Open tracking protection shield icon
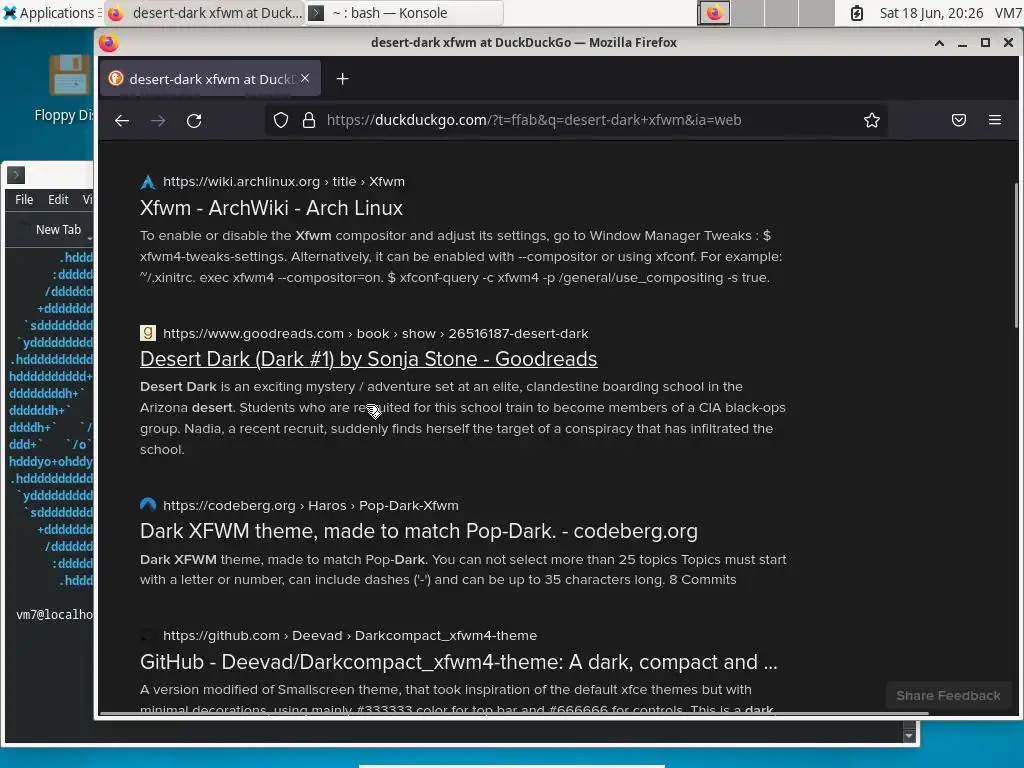 click(281, 120)
